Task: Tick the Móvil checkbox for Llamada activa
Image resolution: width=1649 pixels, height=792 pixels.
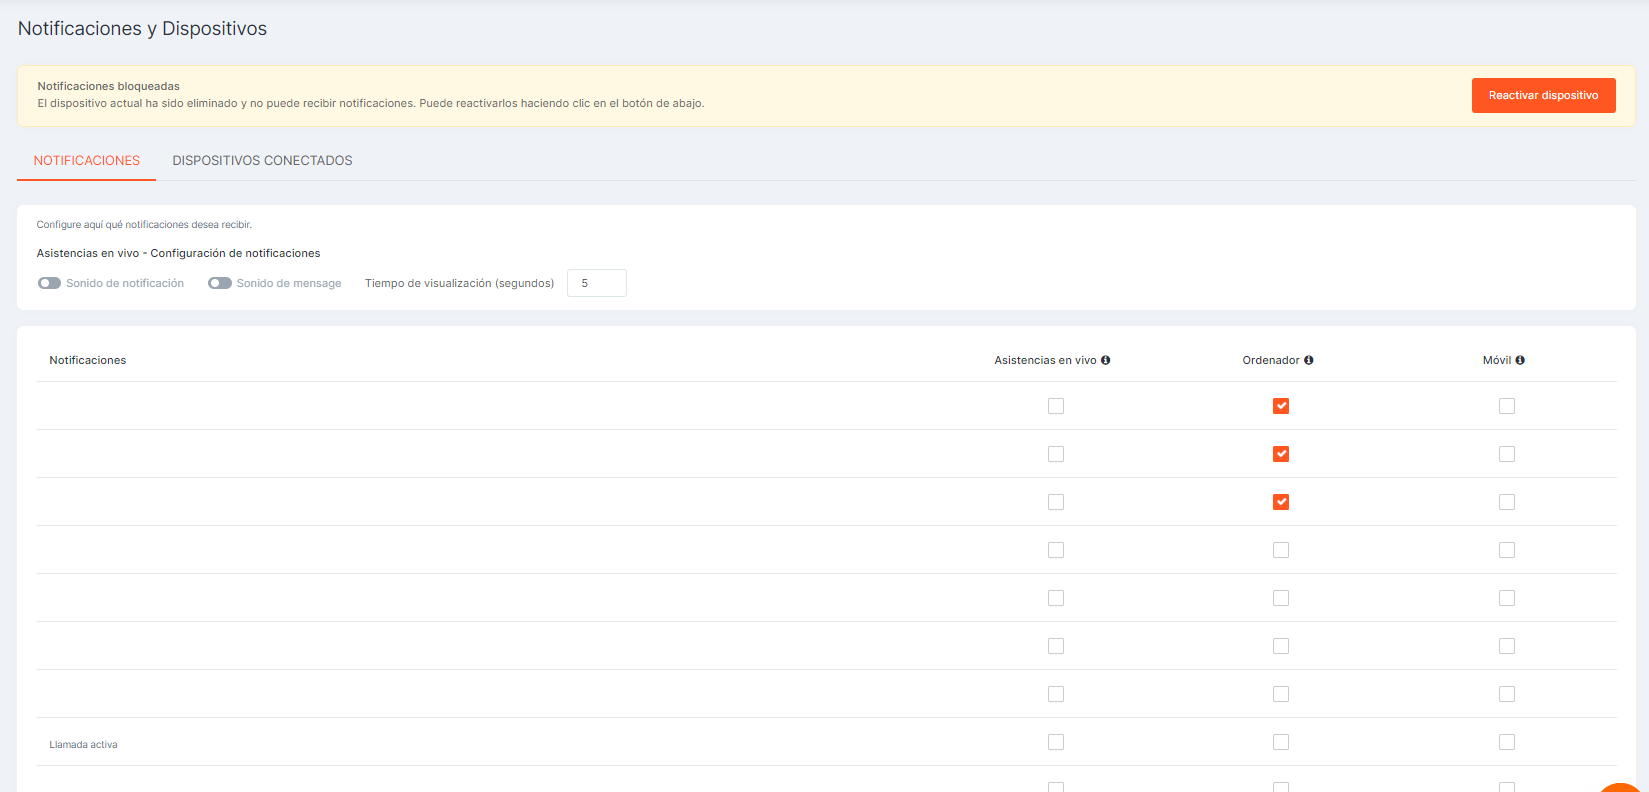Action: [1507, 742]
